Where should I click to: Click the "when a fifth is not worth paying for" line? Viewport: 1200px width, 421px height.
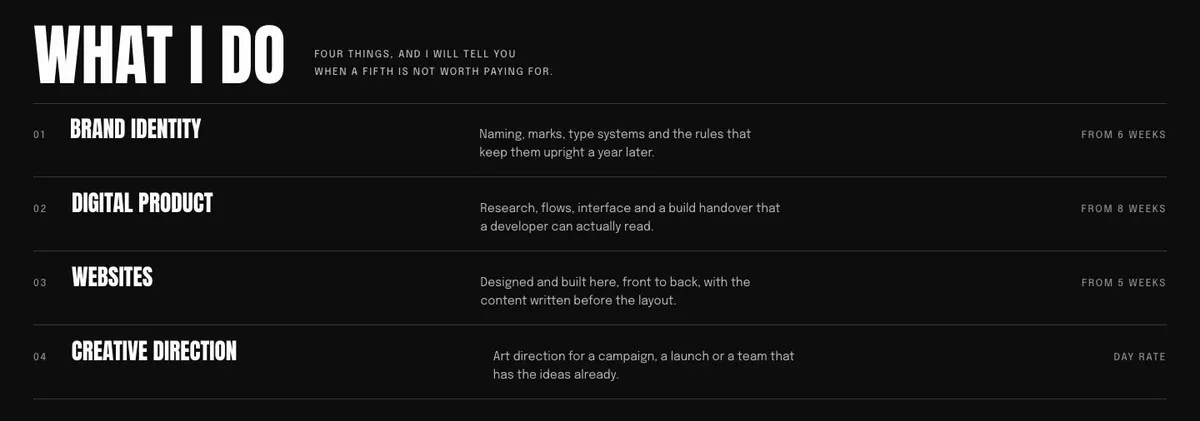click(433, 72)
